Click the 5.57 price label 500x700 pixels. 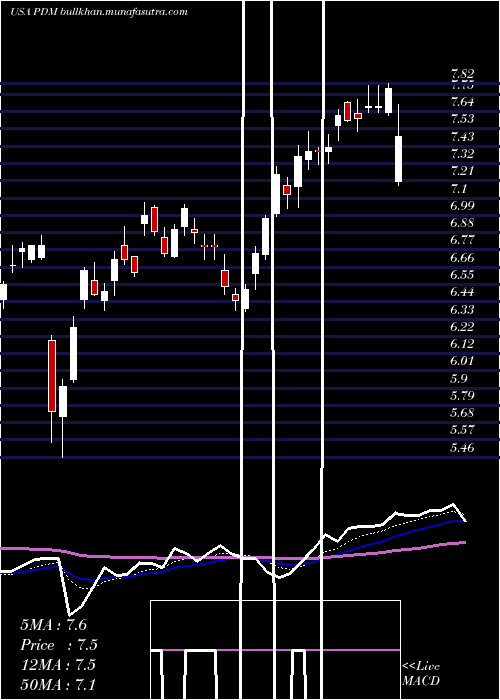coord(462,430)
